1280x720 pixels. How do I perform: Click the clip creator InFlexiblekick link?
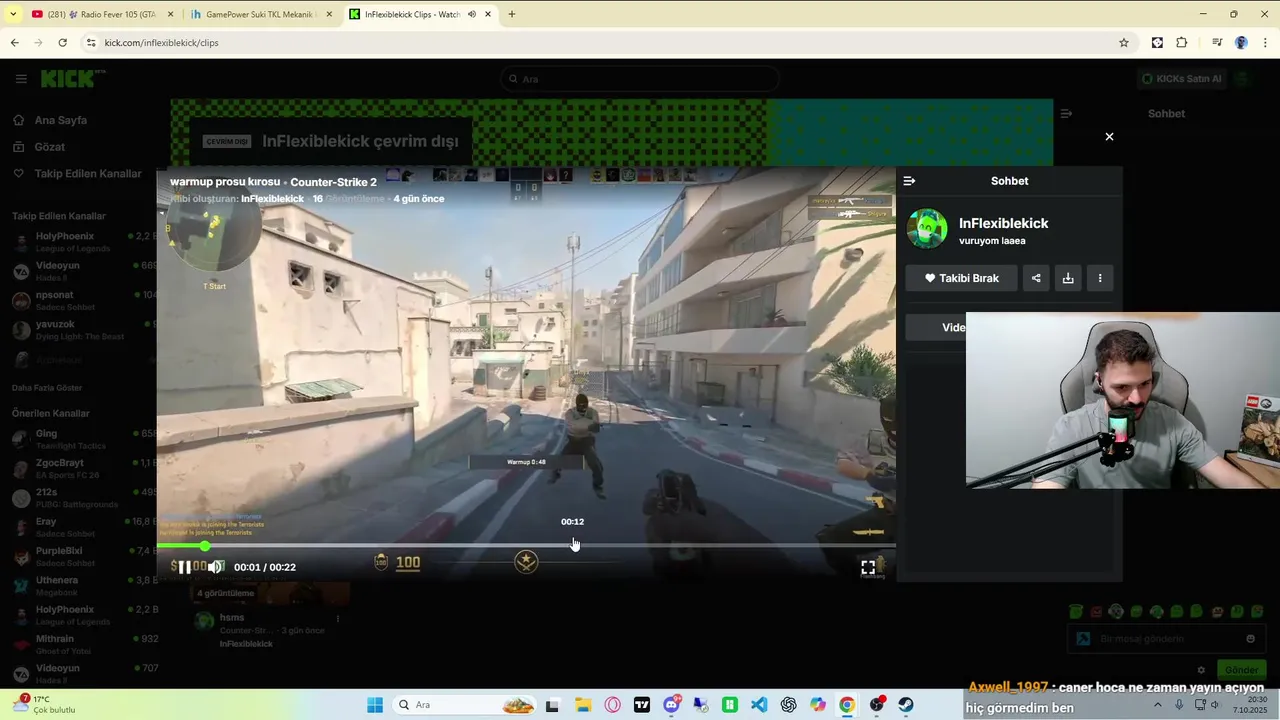(272, 199)
